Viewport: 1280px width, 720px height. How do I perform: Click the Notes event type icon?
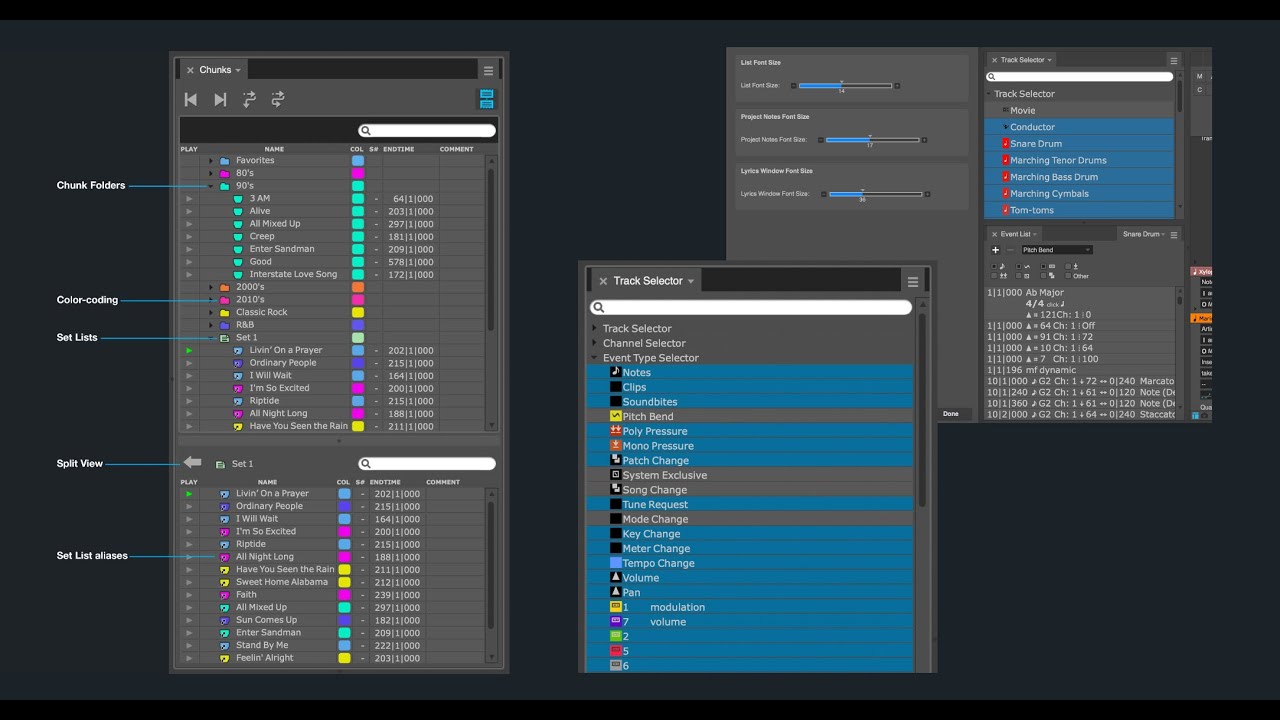[x=616, y=372]
